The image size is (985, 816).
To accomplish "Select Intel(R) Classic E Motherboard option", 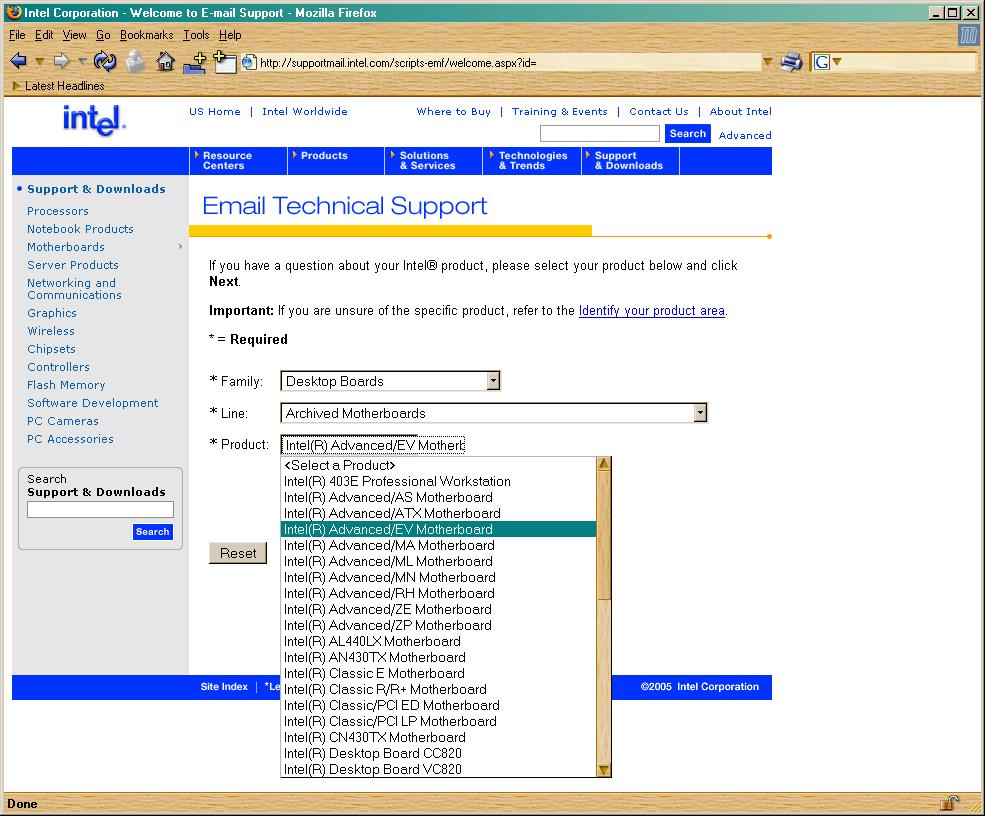I will click(x=438, y=673).
